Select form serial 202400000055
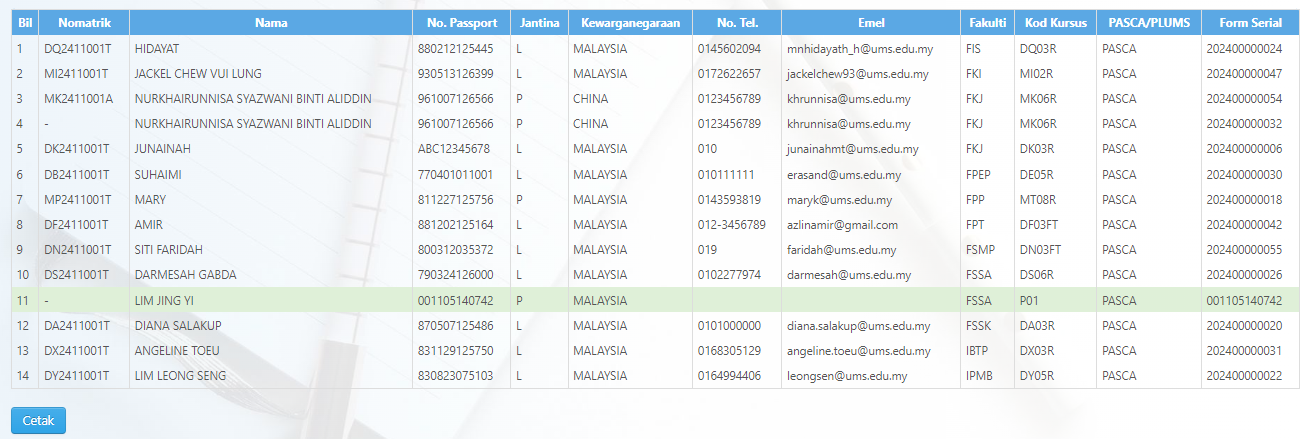The width and height of the screenshot is (1307, 439). click(x=1244, y=250)
